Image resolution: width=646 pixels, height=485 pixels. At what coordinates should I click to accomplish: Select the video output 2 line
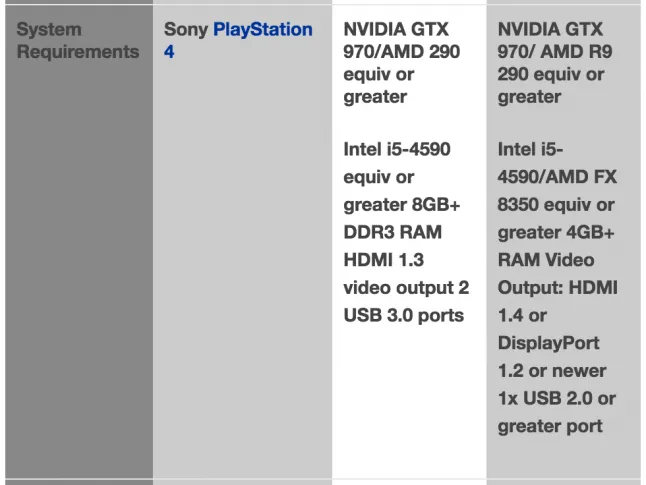[406, 288]
